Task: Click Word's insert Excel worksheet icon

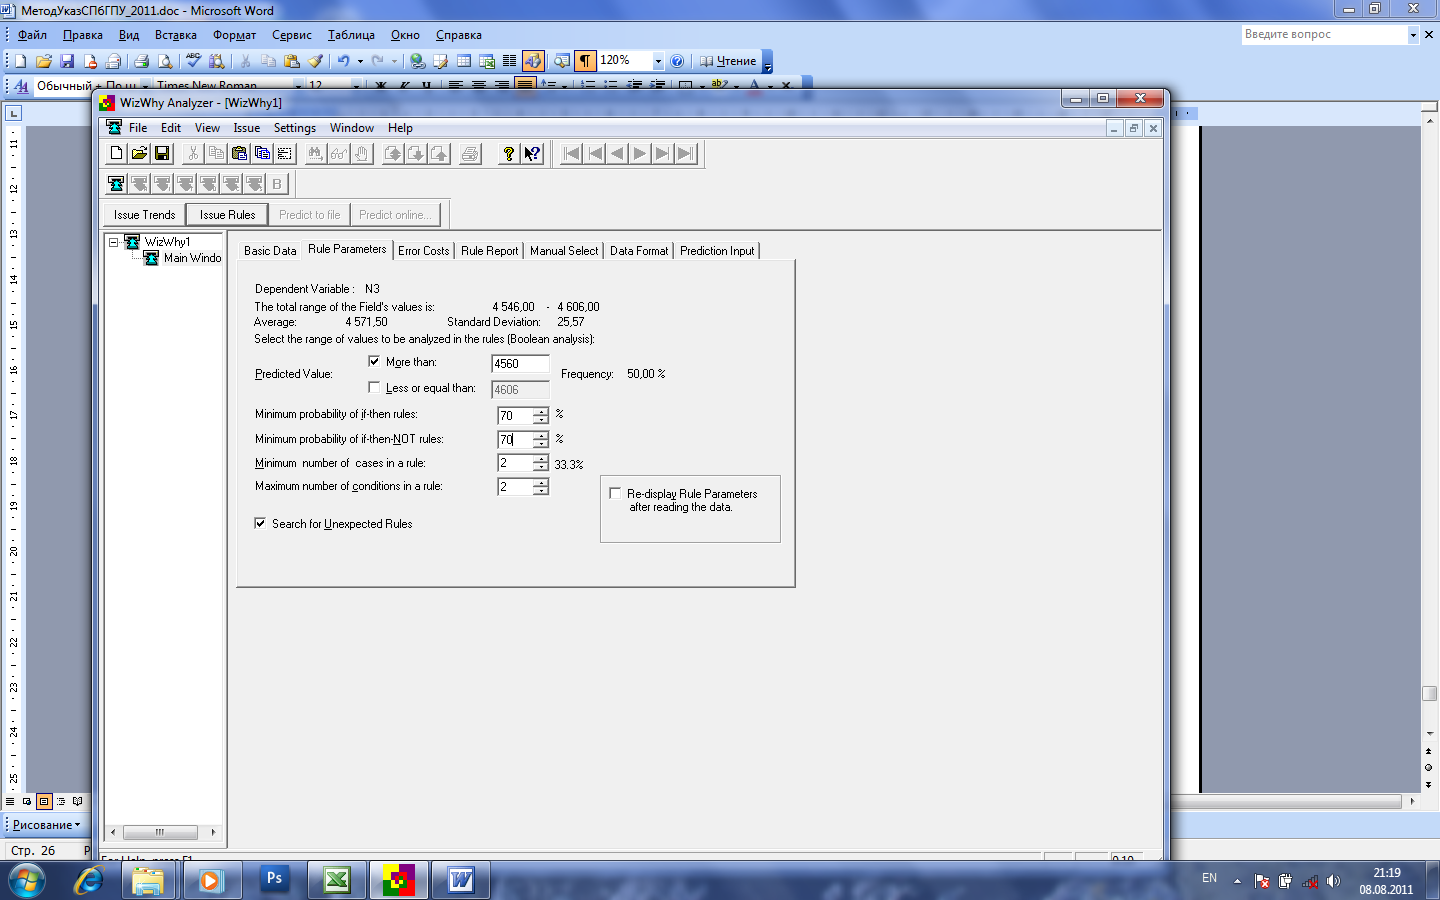Action: [487, 61]
